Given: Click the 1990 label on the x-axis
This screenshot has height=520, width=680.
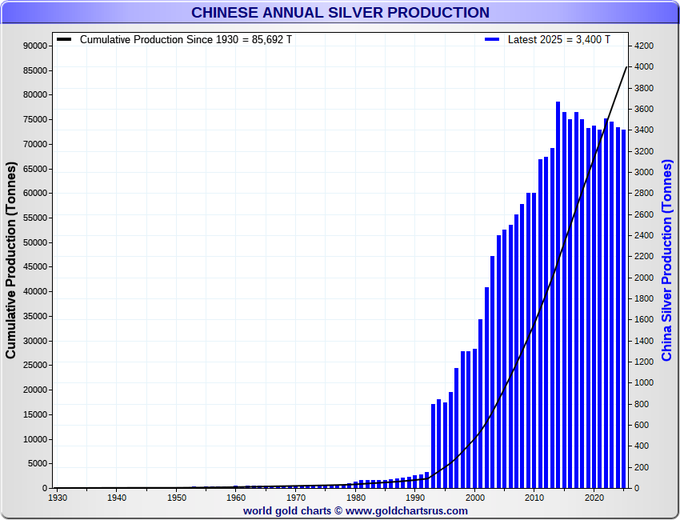Looking at the screenshot, I should click(x=415, y=497).
